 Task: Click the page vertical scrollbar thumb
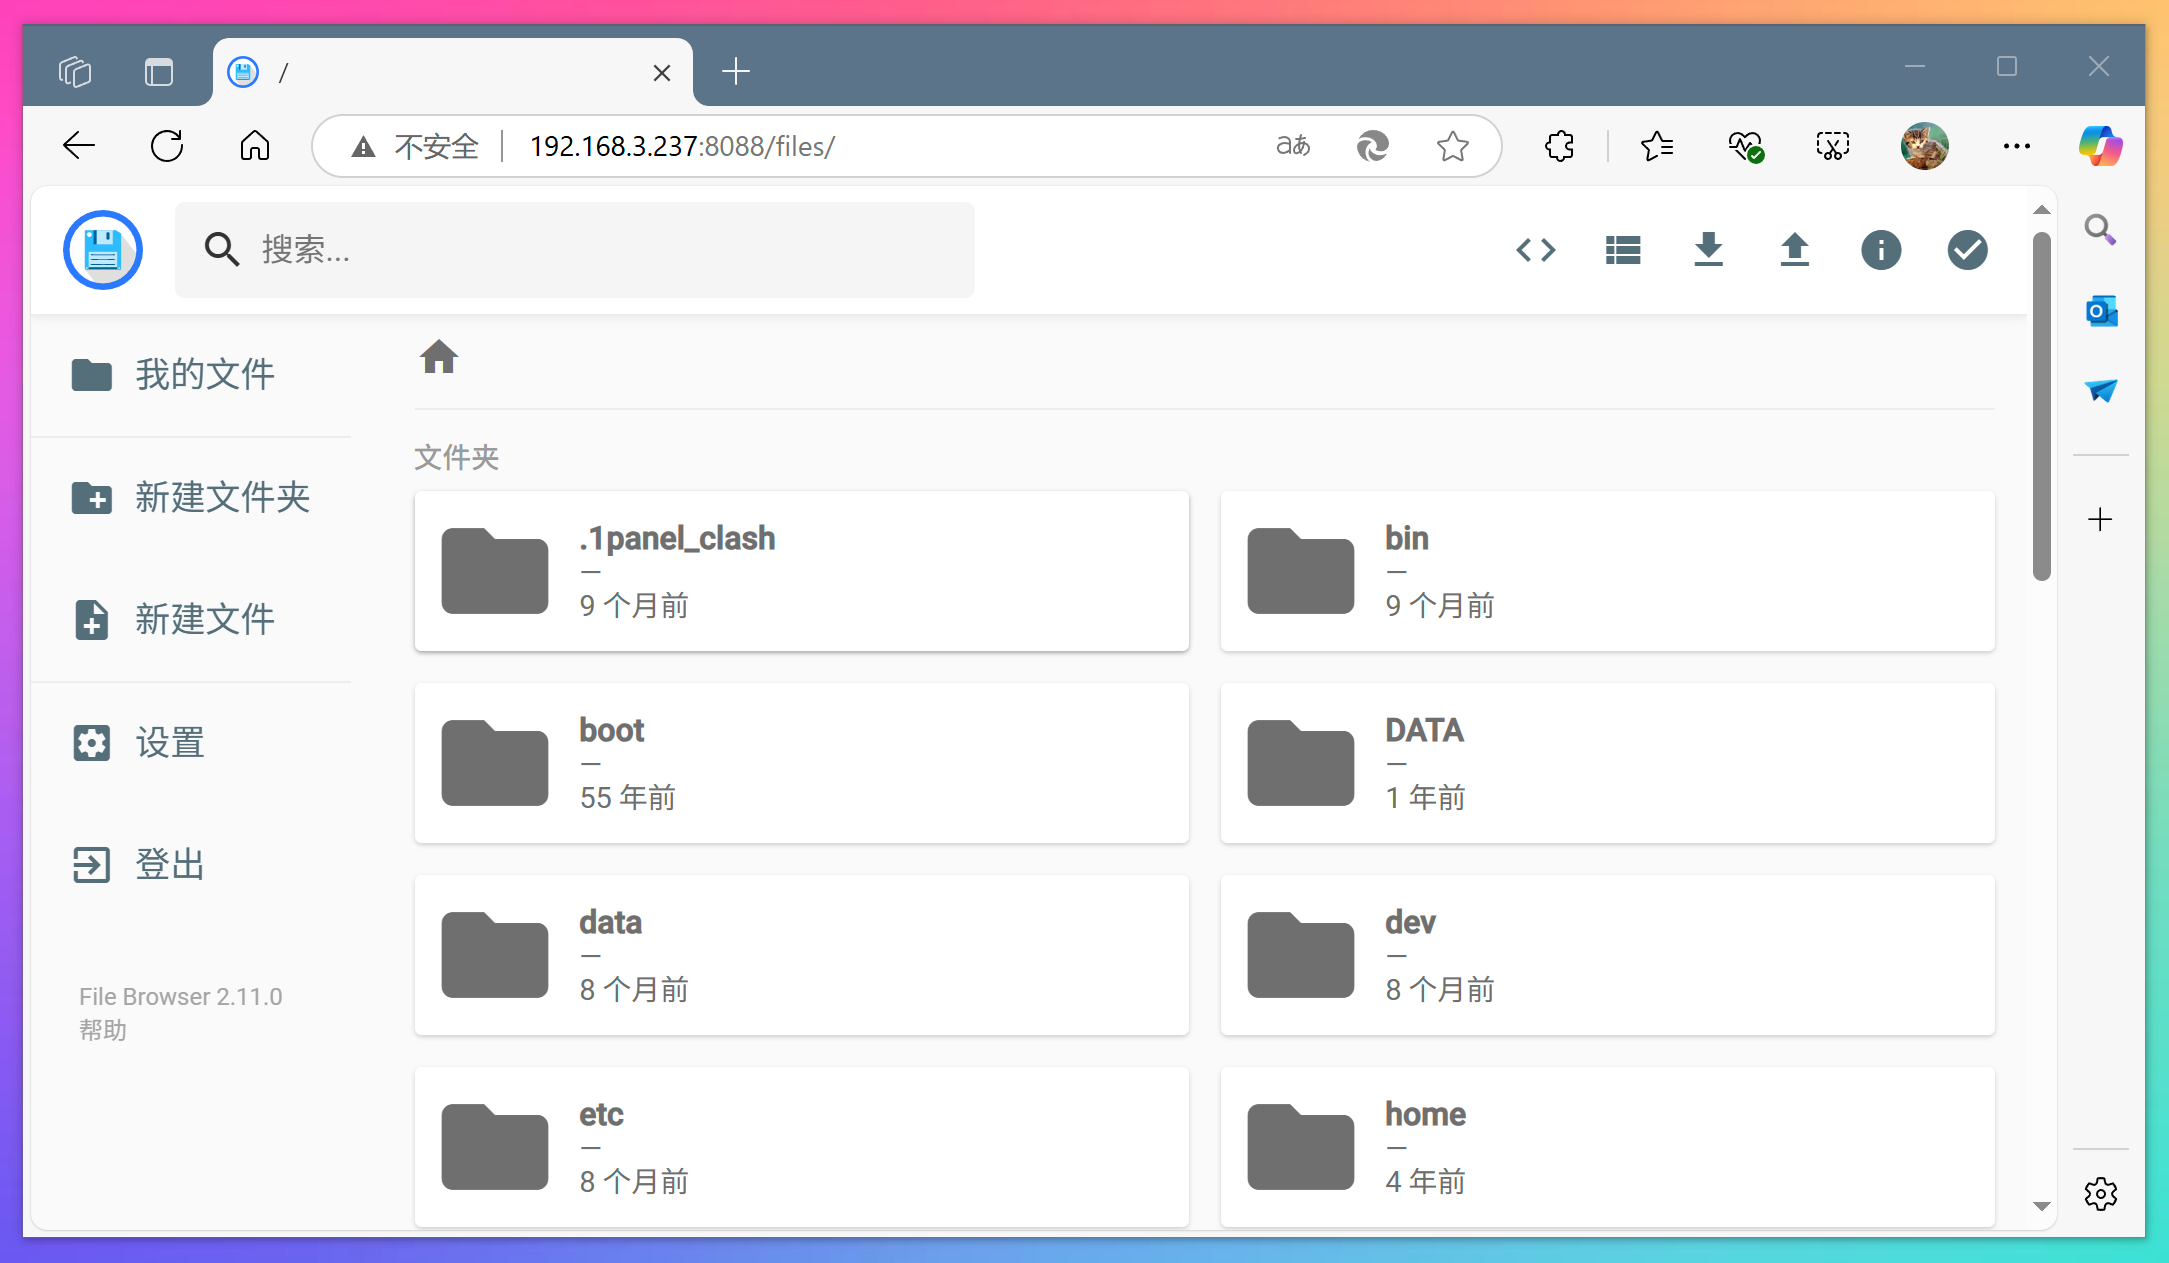click(x=2041, y=405)
